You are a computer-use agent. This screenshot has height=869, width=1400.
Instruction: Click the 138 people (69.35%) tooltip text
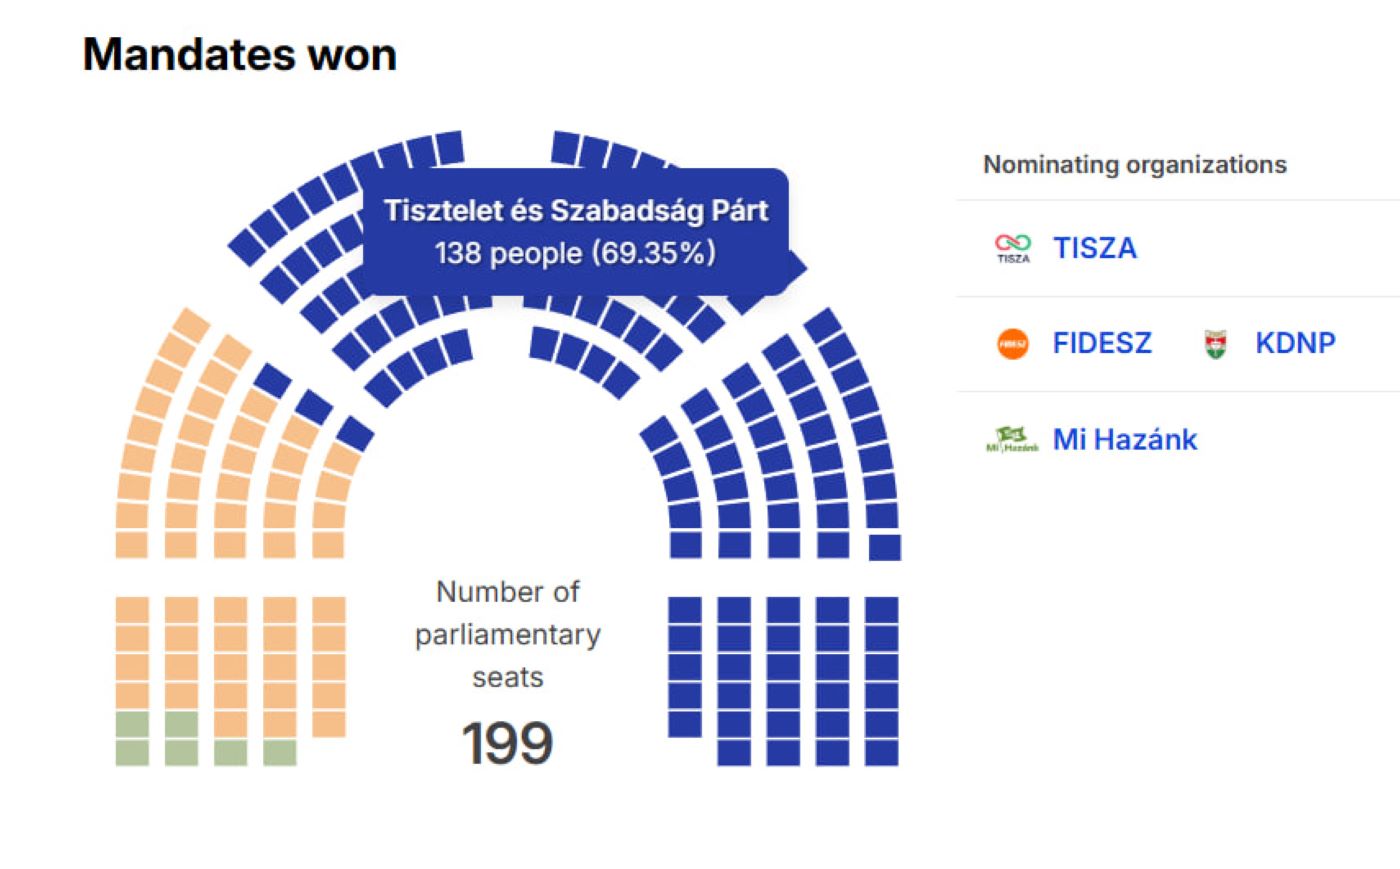[576, 252]
